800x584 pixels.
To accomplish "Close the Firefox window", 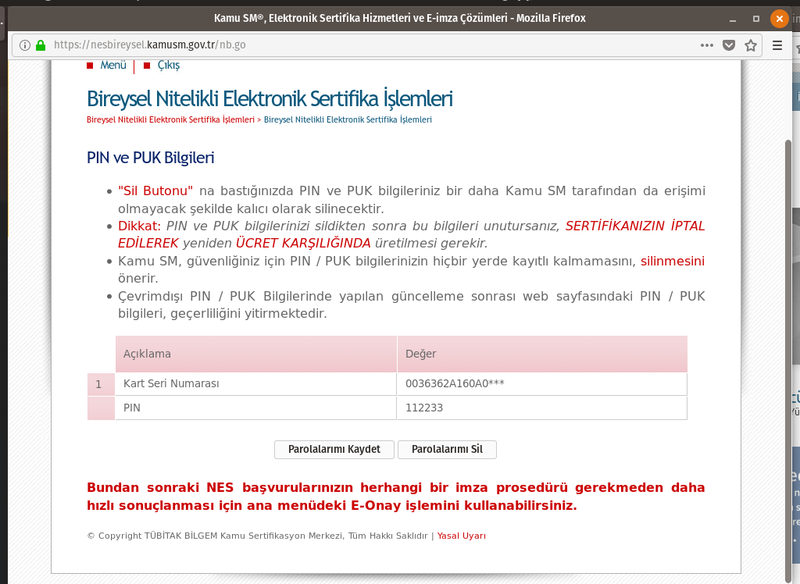I will pyautogui.click(x=779, y=18).
